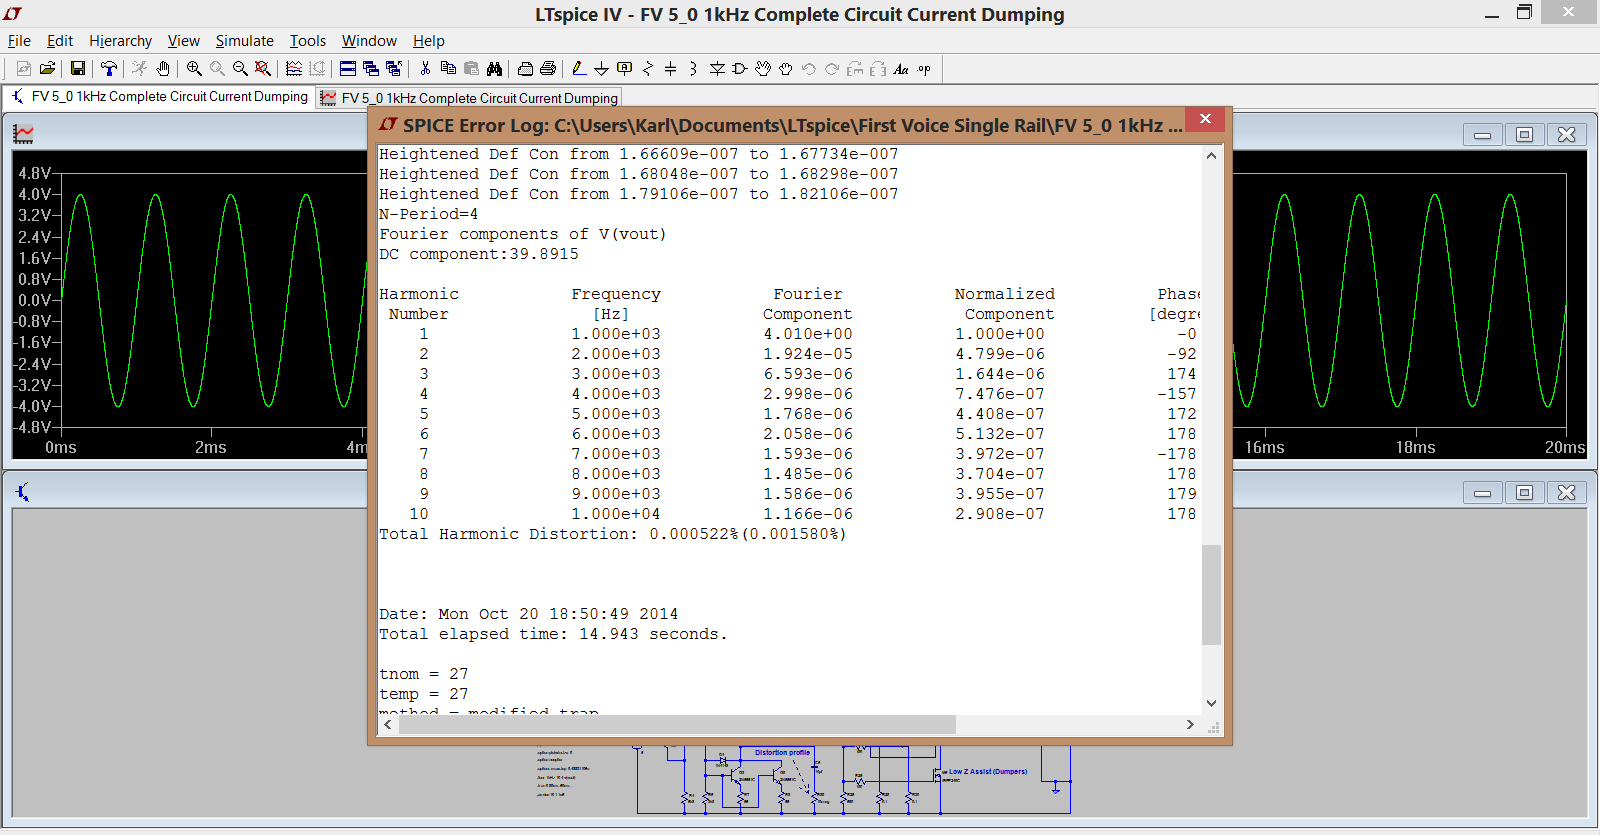Click the Mirror component icon
The height and width of the screenshot is (835, 1600).
(878, 69)
